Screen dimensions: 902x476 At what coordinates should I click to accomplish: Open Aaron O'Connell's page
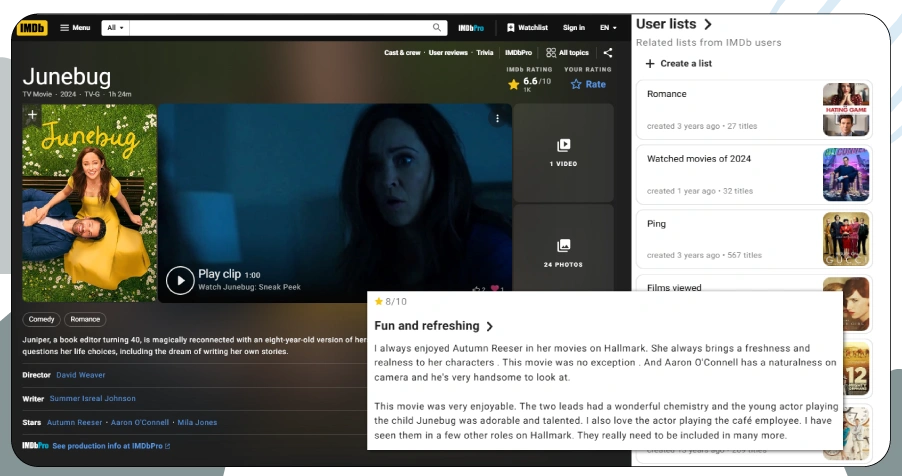click(x=140, y=422)
